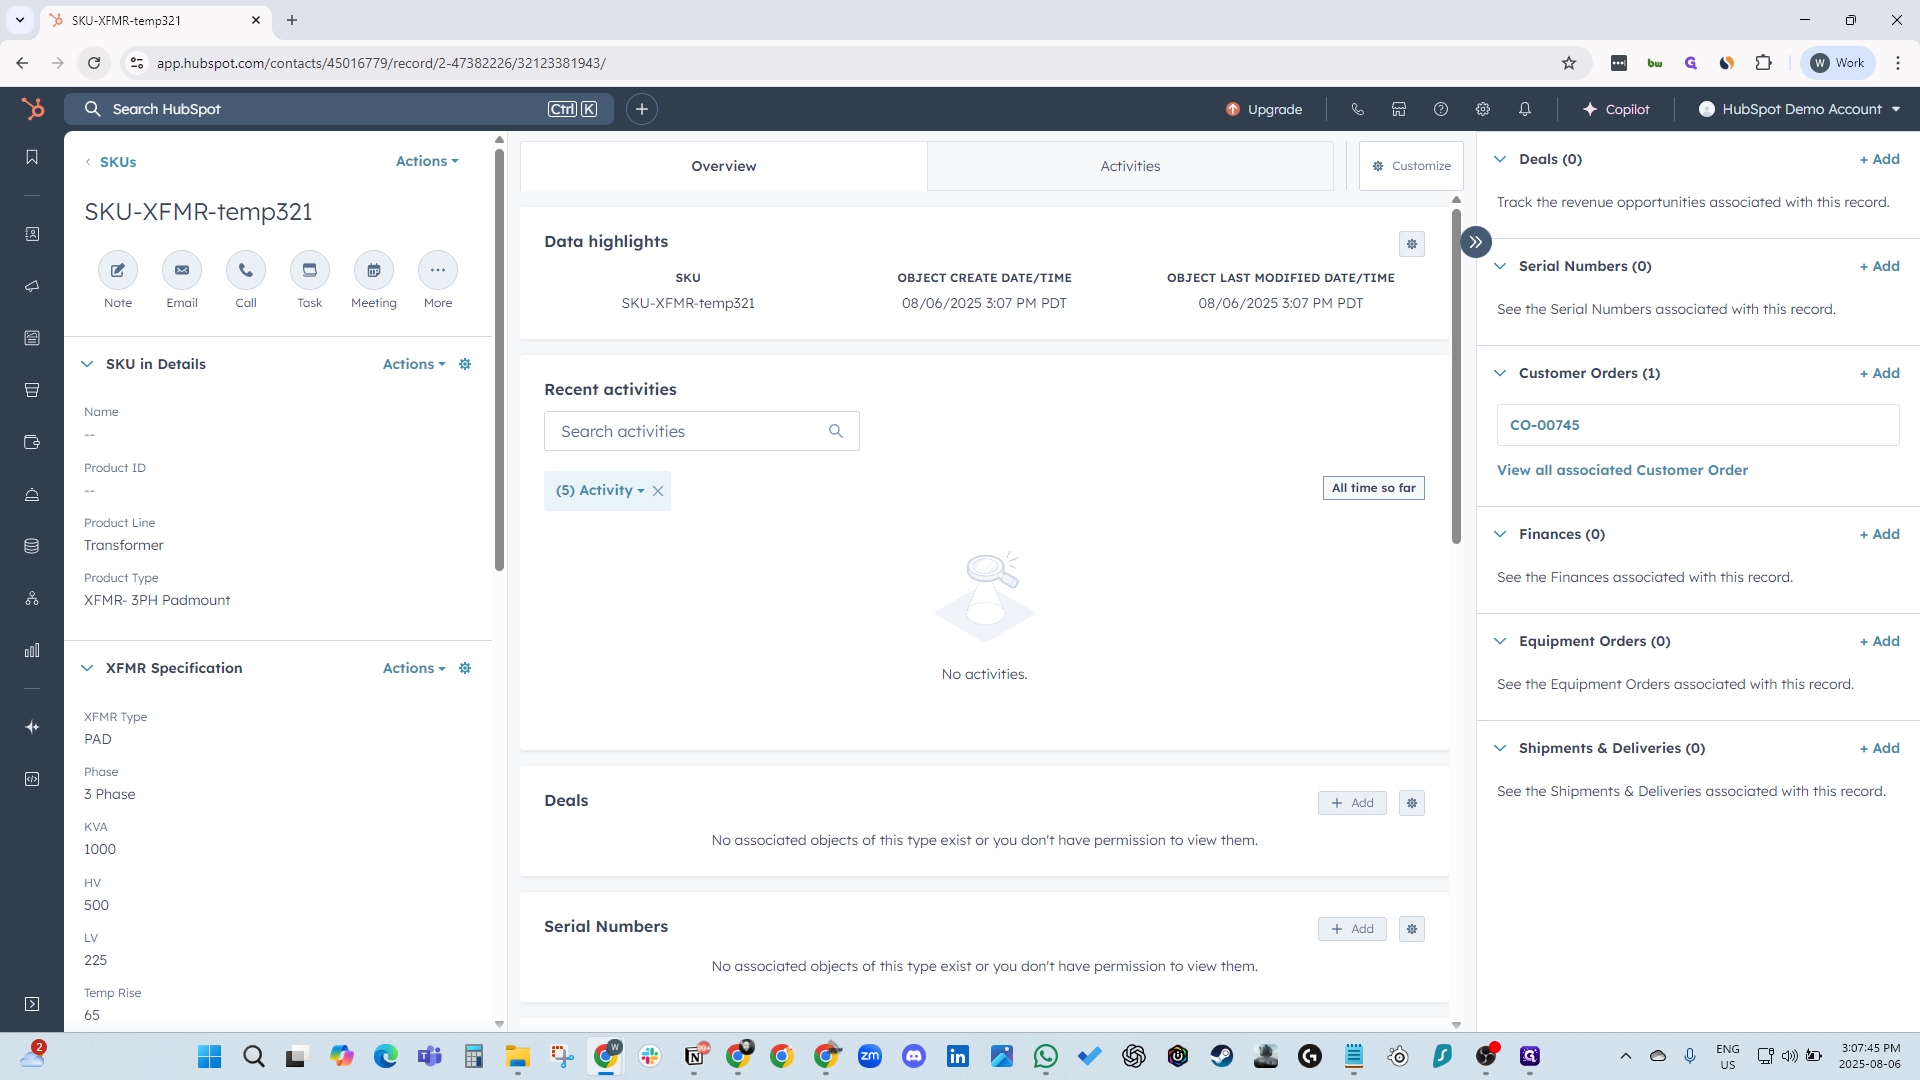This screenshot has width=1920, height=1080.
Task: Collapse the Customer Orders sidebar card
Action: 1500,373
